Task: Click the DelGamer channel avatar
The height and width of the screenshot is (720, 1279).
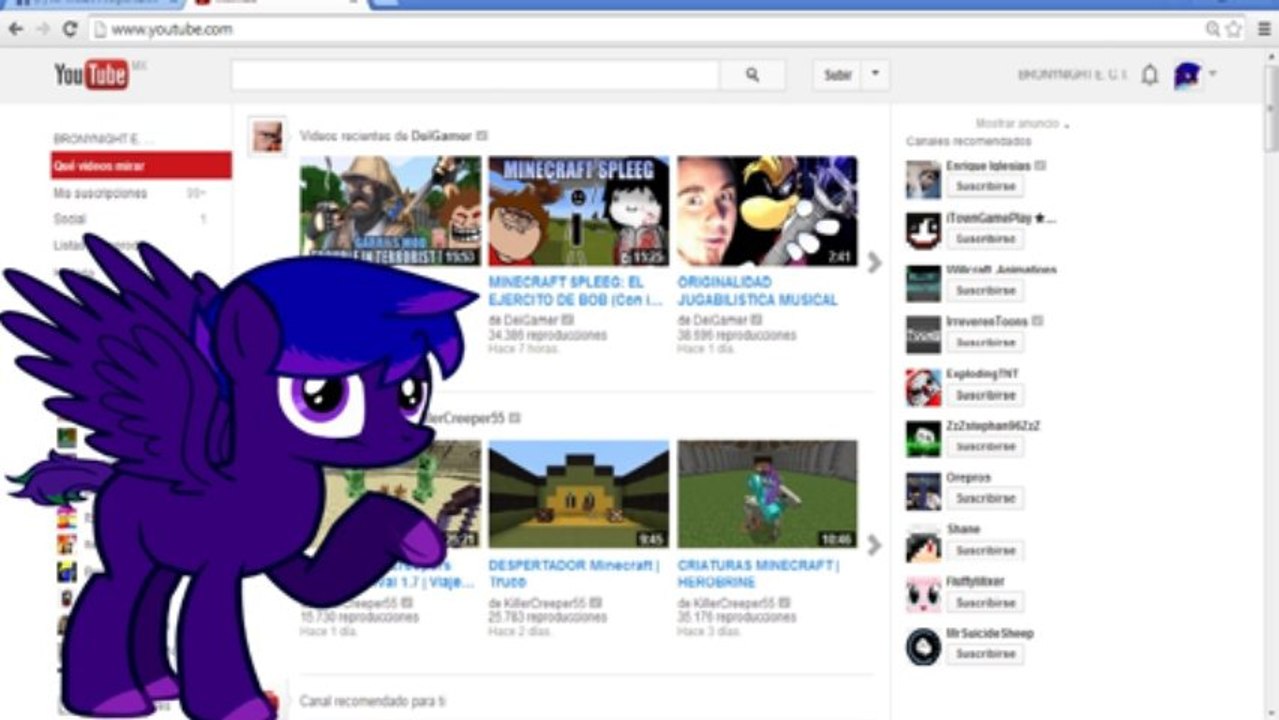Action: pyautogui.click(x=267, y=136)
